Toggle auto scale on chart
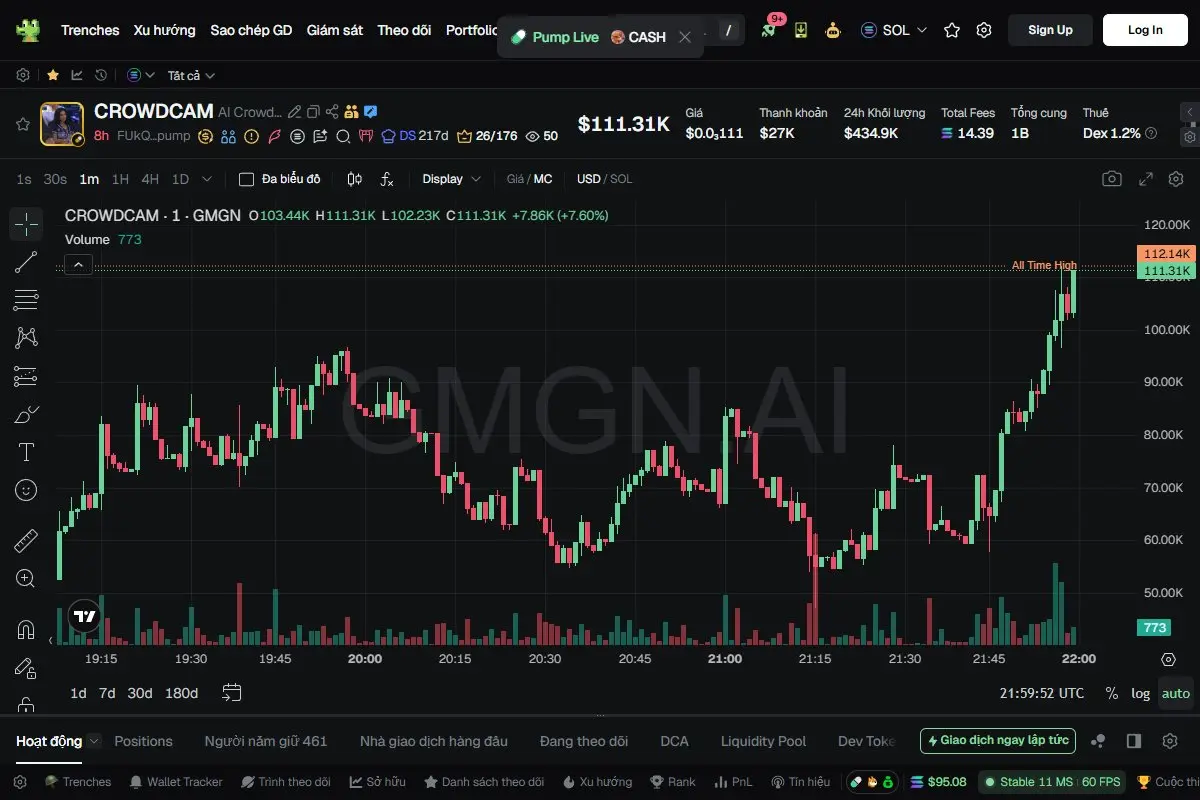 1176,693
